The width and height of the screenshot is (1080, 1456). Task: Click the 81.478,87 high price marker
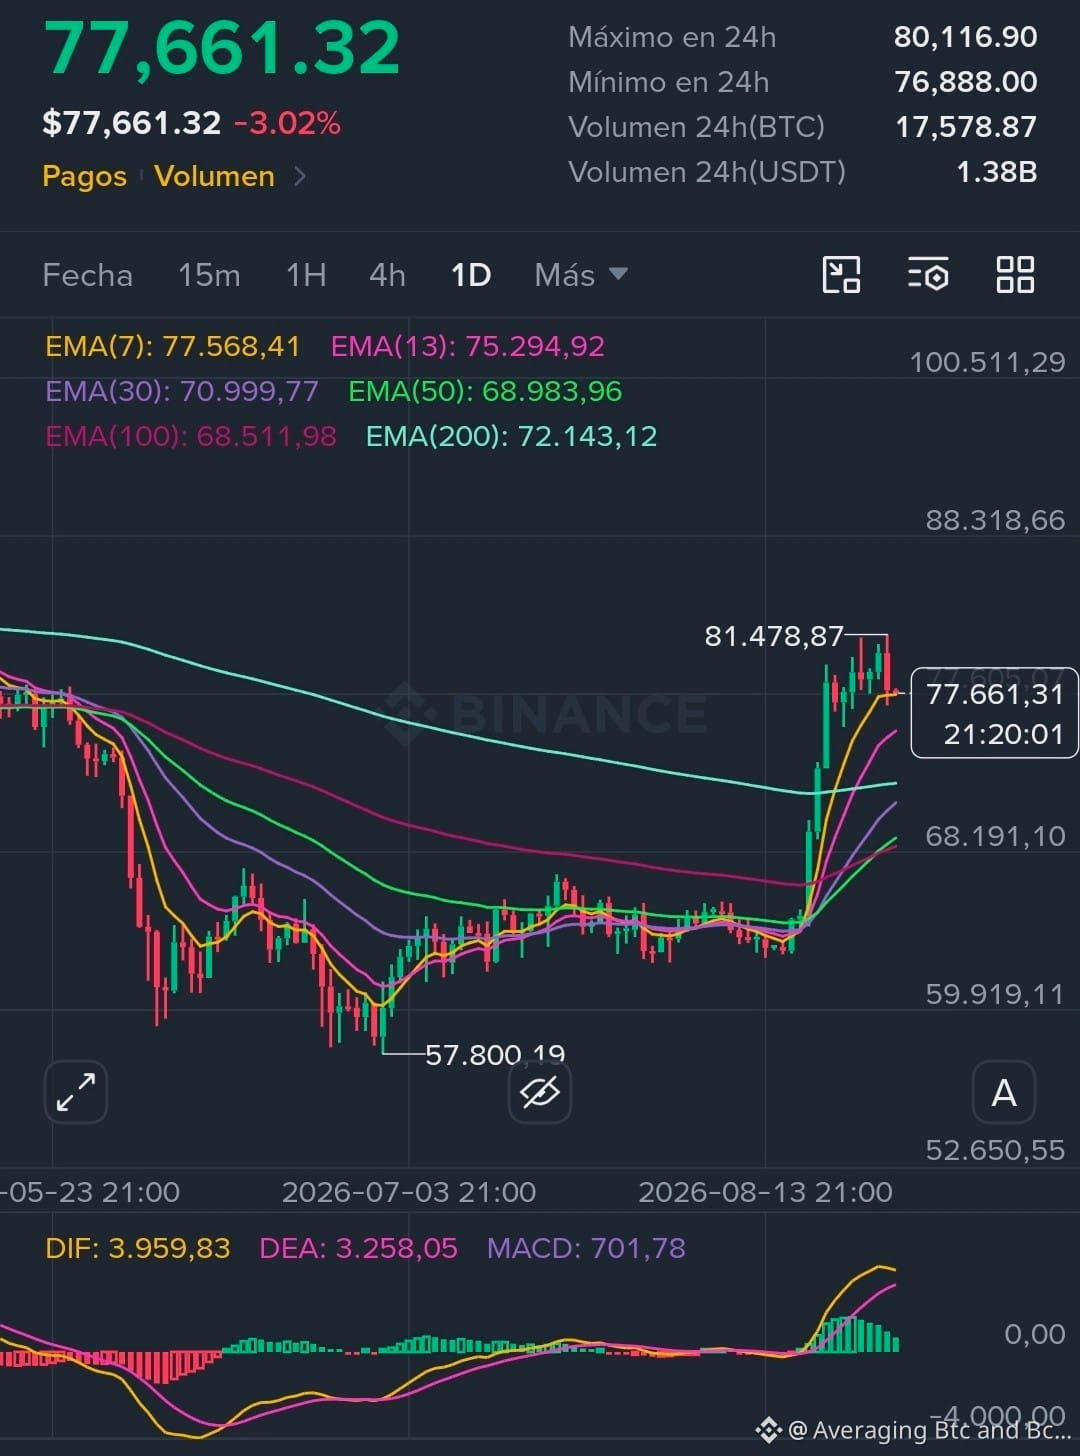point(774,636)
